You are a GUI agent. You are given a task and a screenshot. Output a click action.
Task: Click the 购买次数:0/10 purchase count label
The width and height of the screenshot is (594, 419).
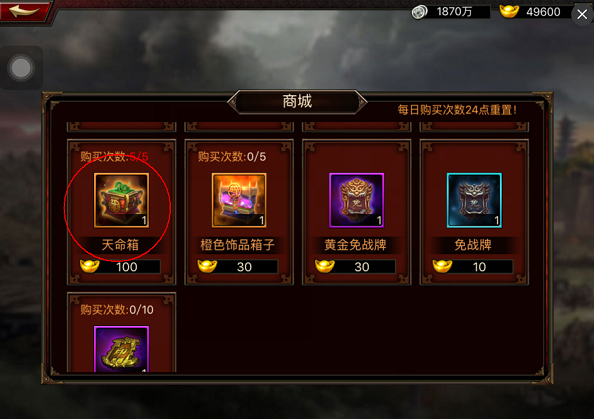117,310
